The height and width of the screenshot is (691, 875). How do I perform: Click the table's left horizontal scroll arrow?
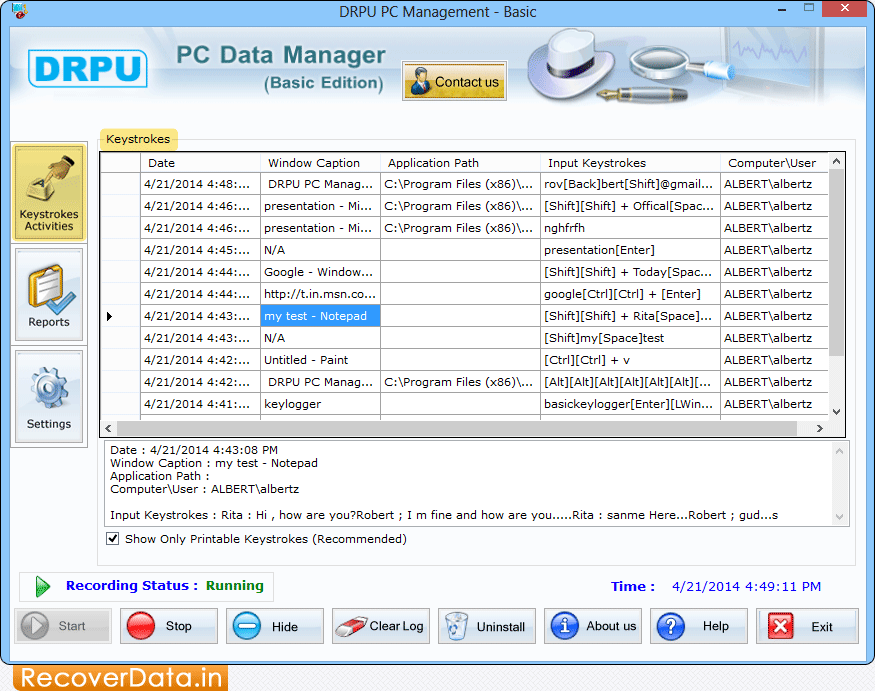point(109,429)
